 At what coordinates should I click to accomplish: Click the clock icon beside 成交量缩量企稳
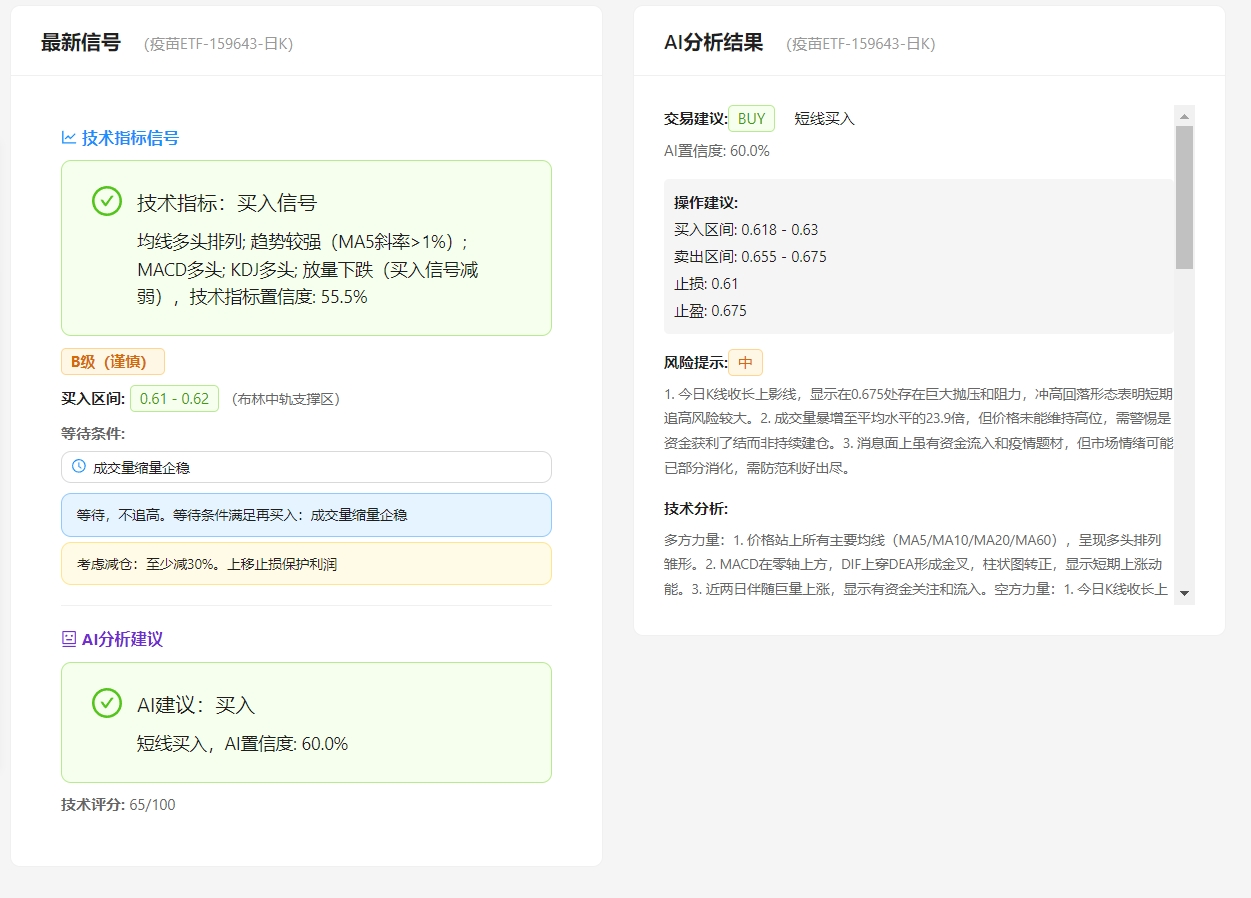point(79,466)
